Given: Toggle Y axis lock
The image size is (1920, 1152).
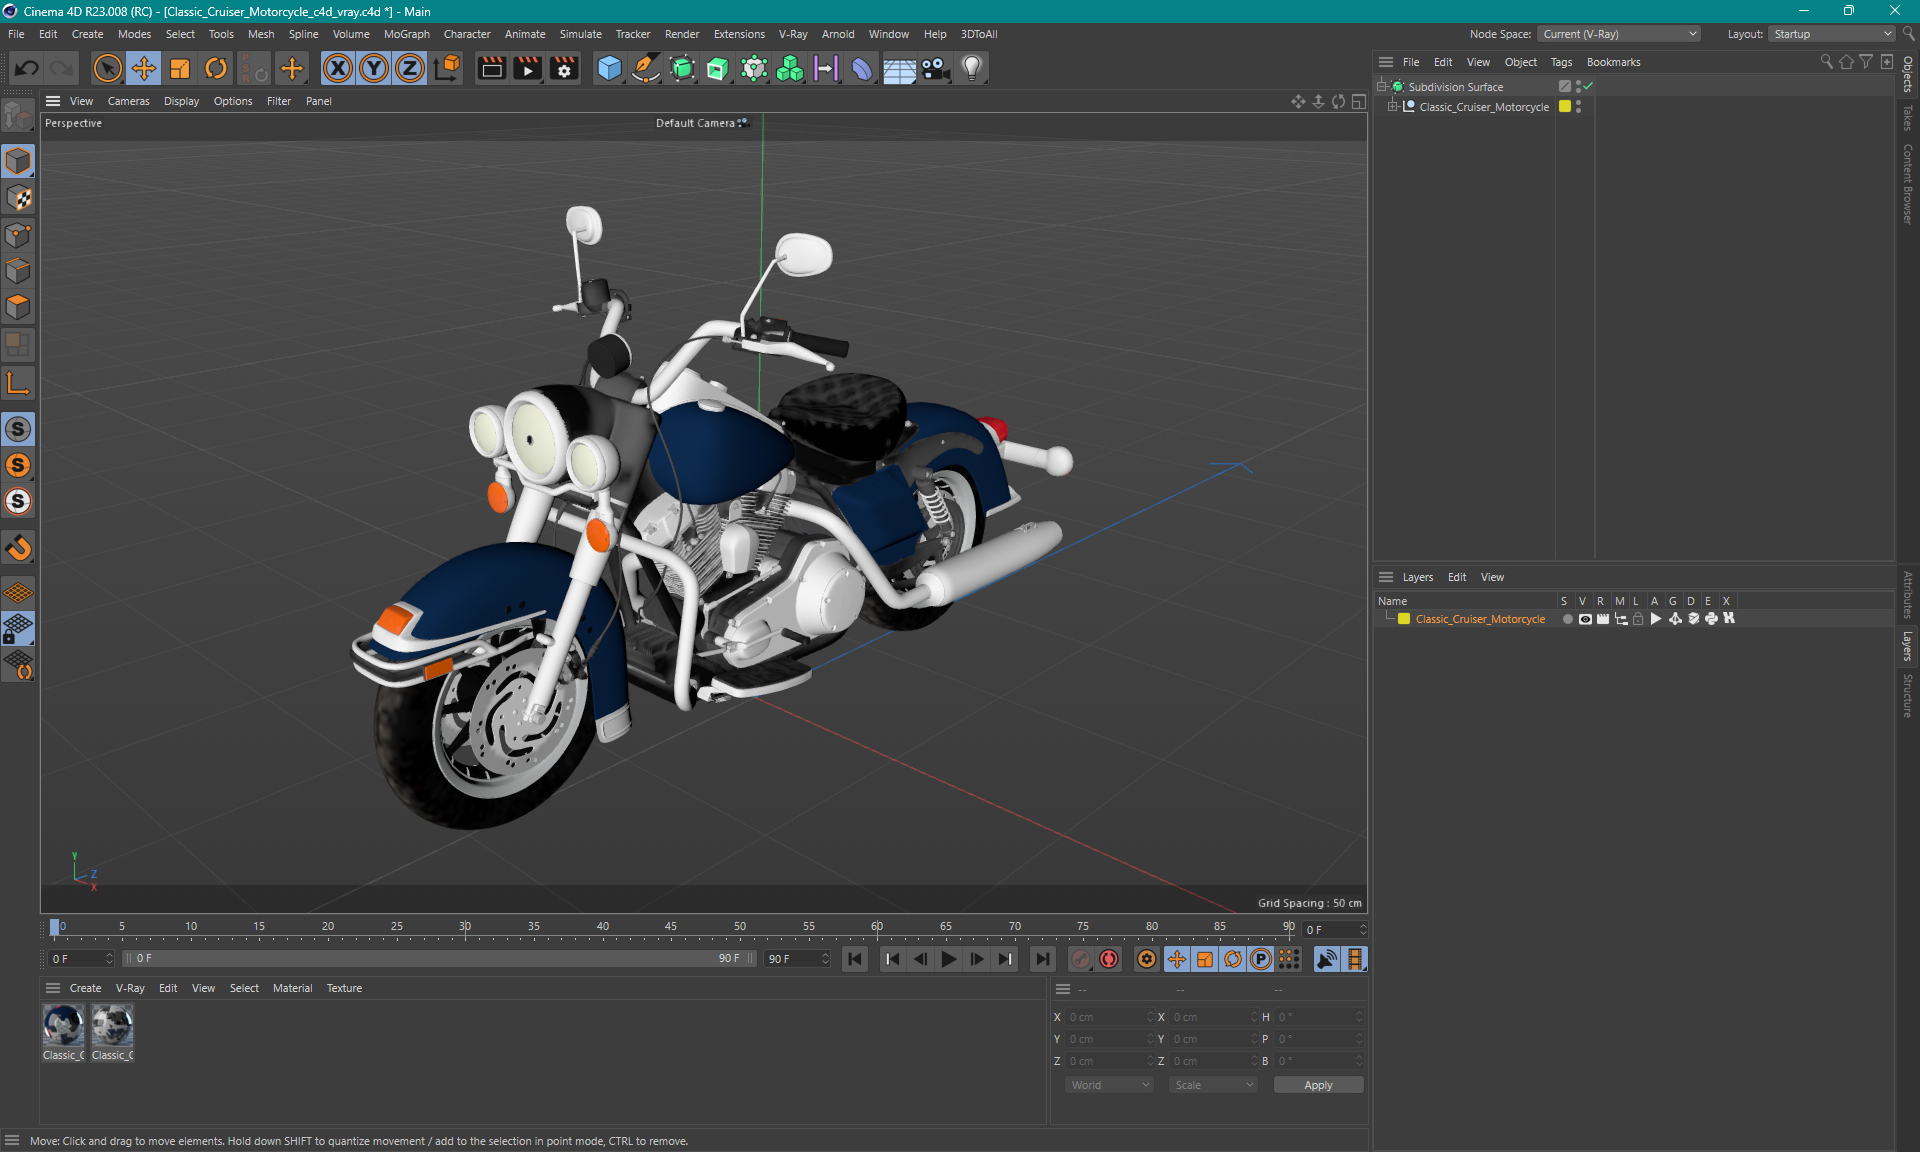Looking at the screenshot, I should click(374, 68).
